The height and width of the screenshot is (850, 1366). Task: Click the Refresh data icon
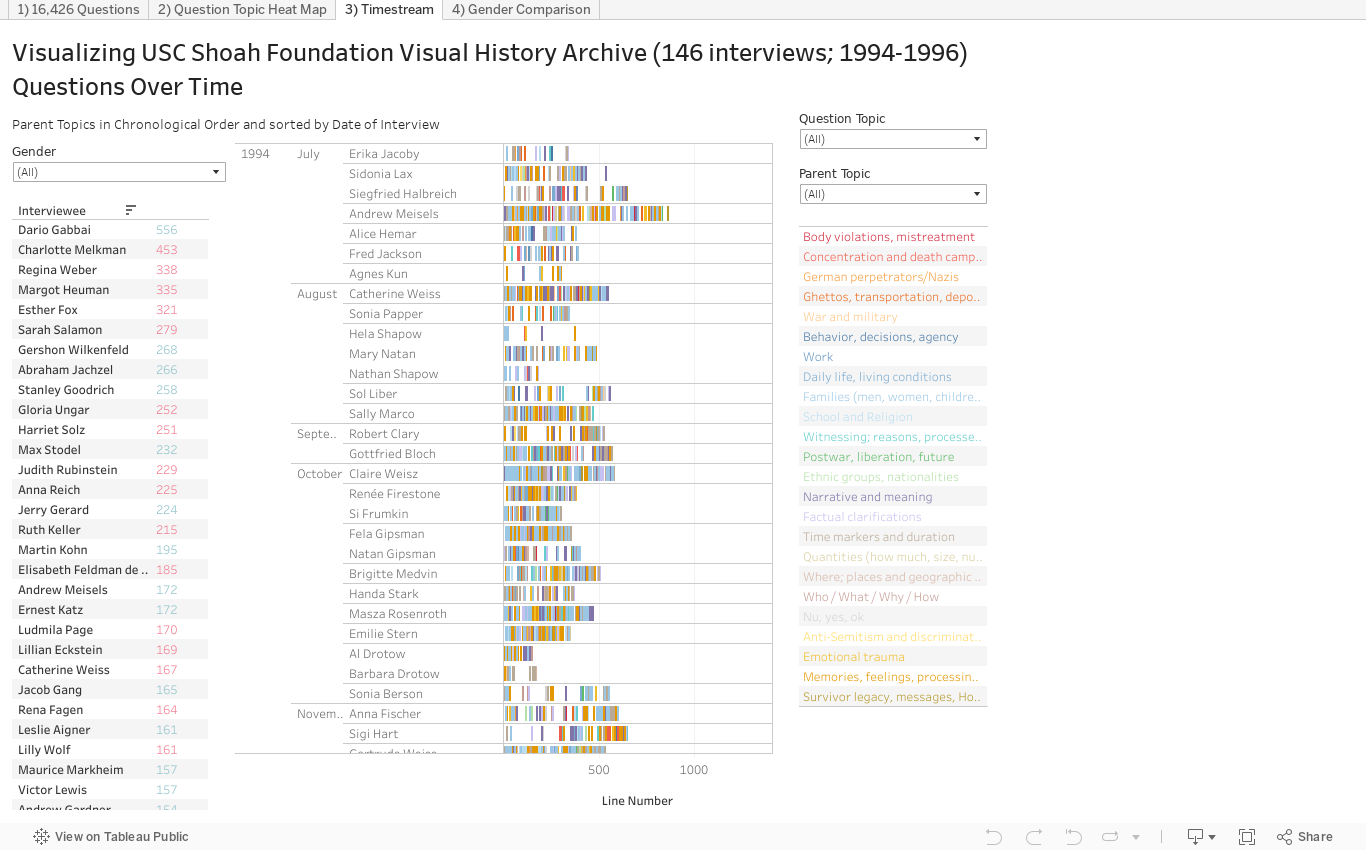coord(1110,837)
